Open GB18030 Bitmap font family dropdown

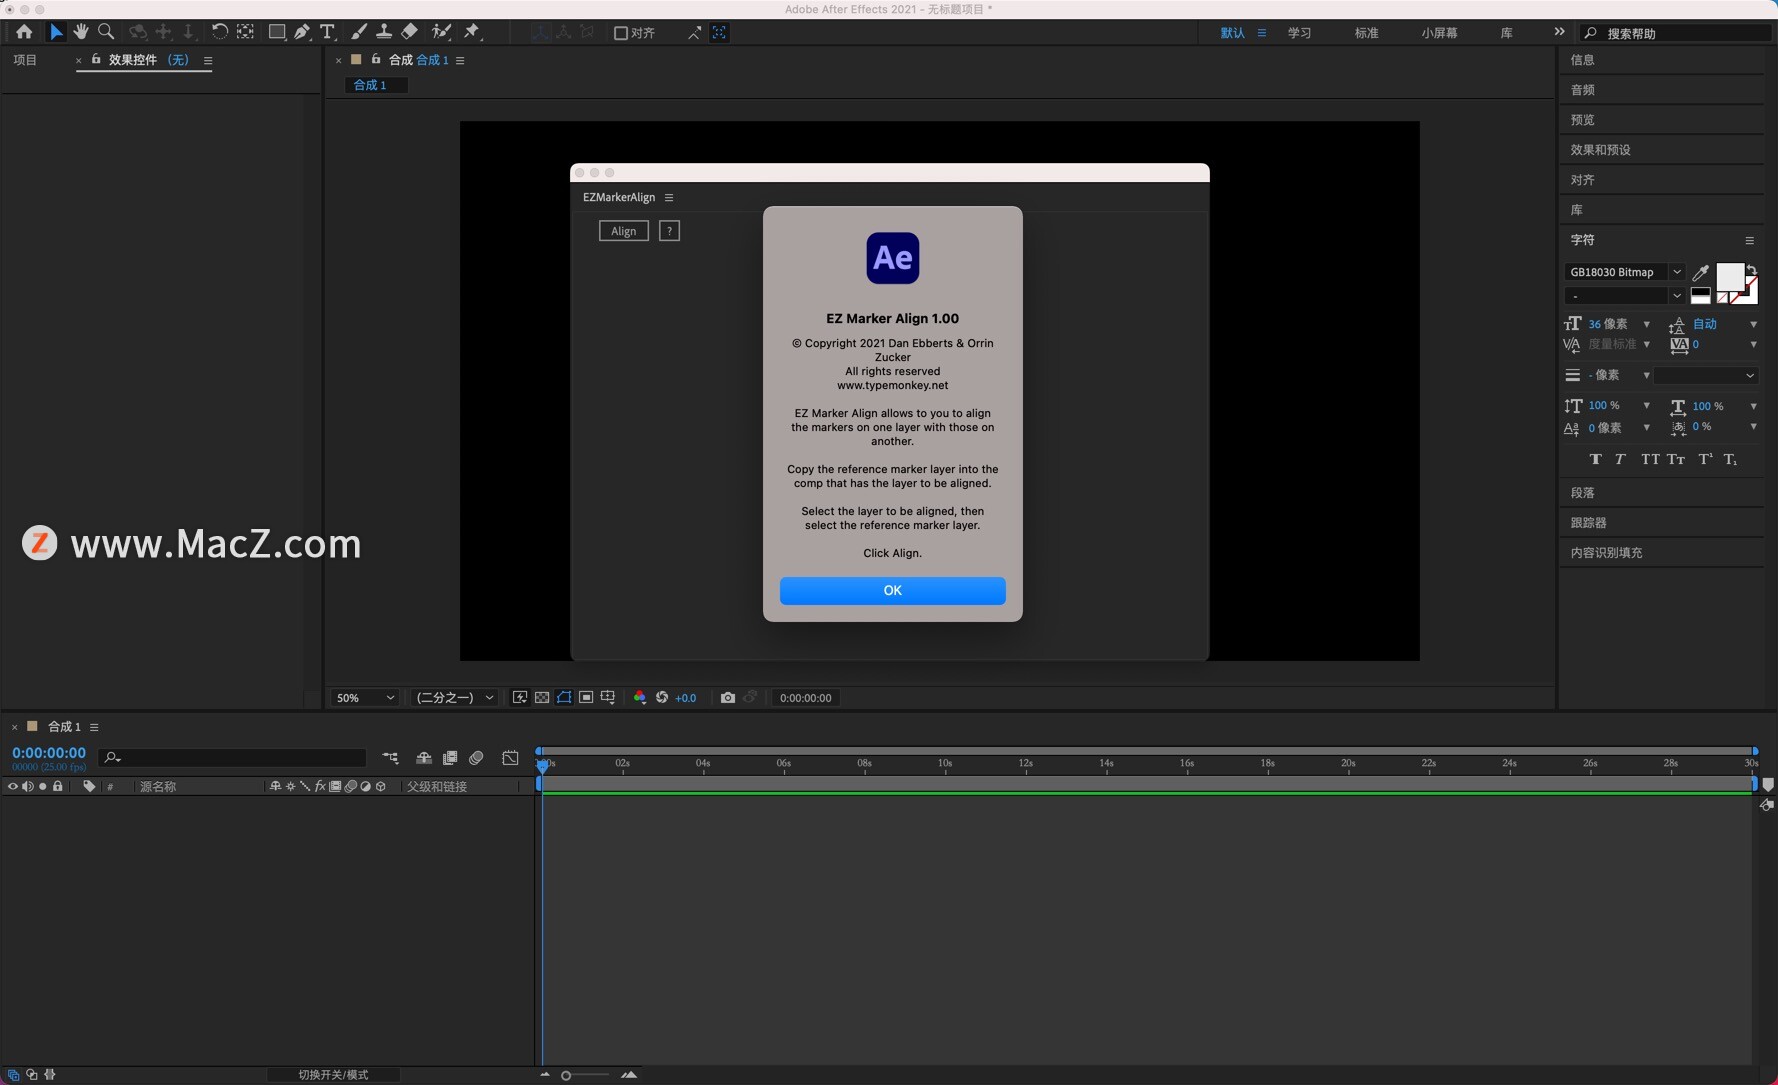pyautogui.click(x=1677, y=272)
